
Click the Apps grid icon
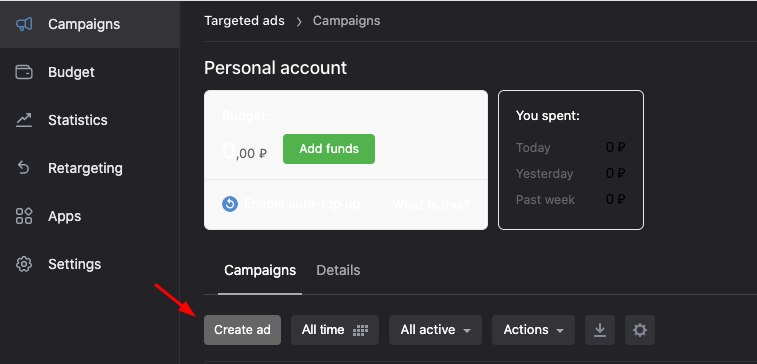[x=24, y=216]
